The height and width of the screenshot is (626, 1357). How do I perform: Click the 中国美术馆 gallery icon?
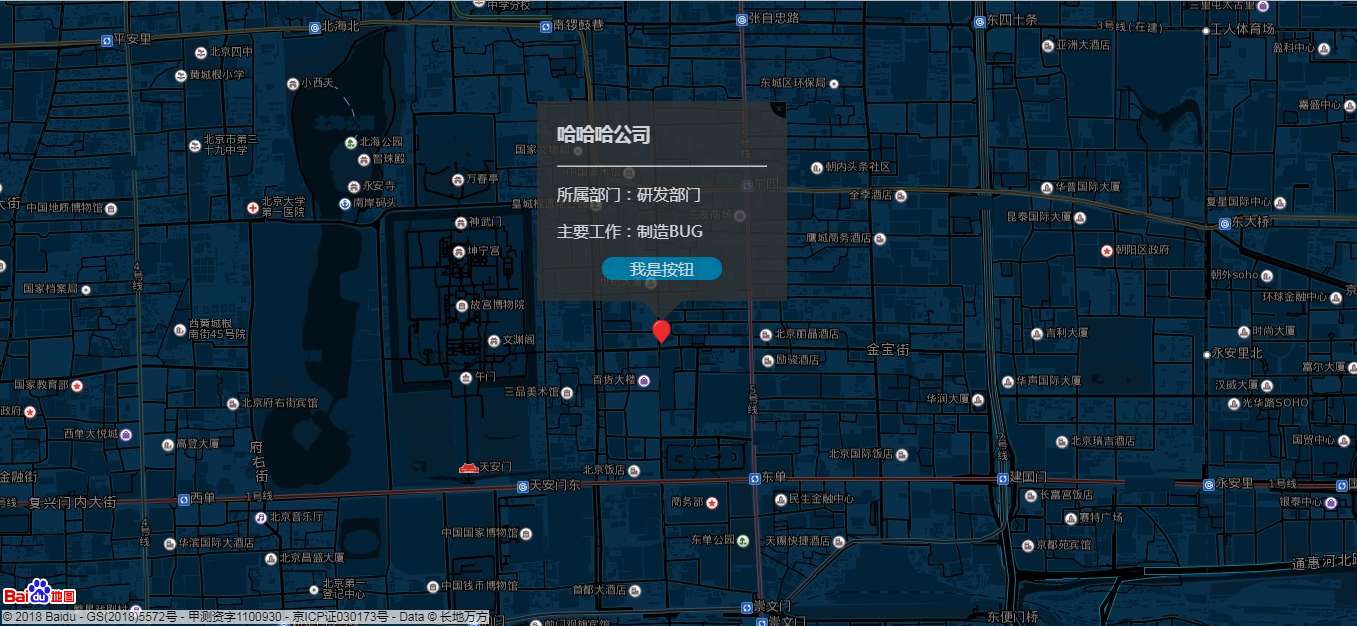pos(628,172)
